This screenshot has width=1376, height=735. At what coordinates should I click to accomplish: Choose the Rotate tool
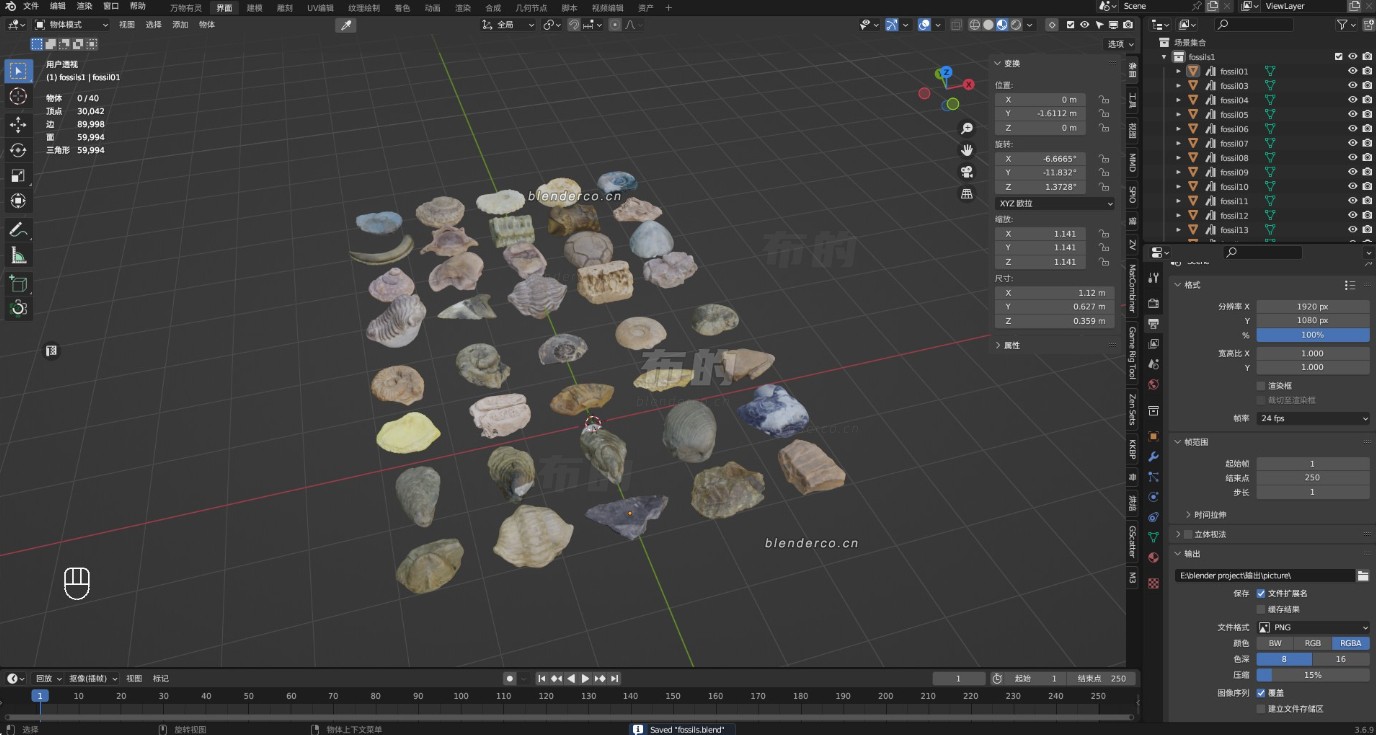[x=18, y=150]
